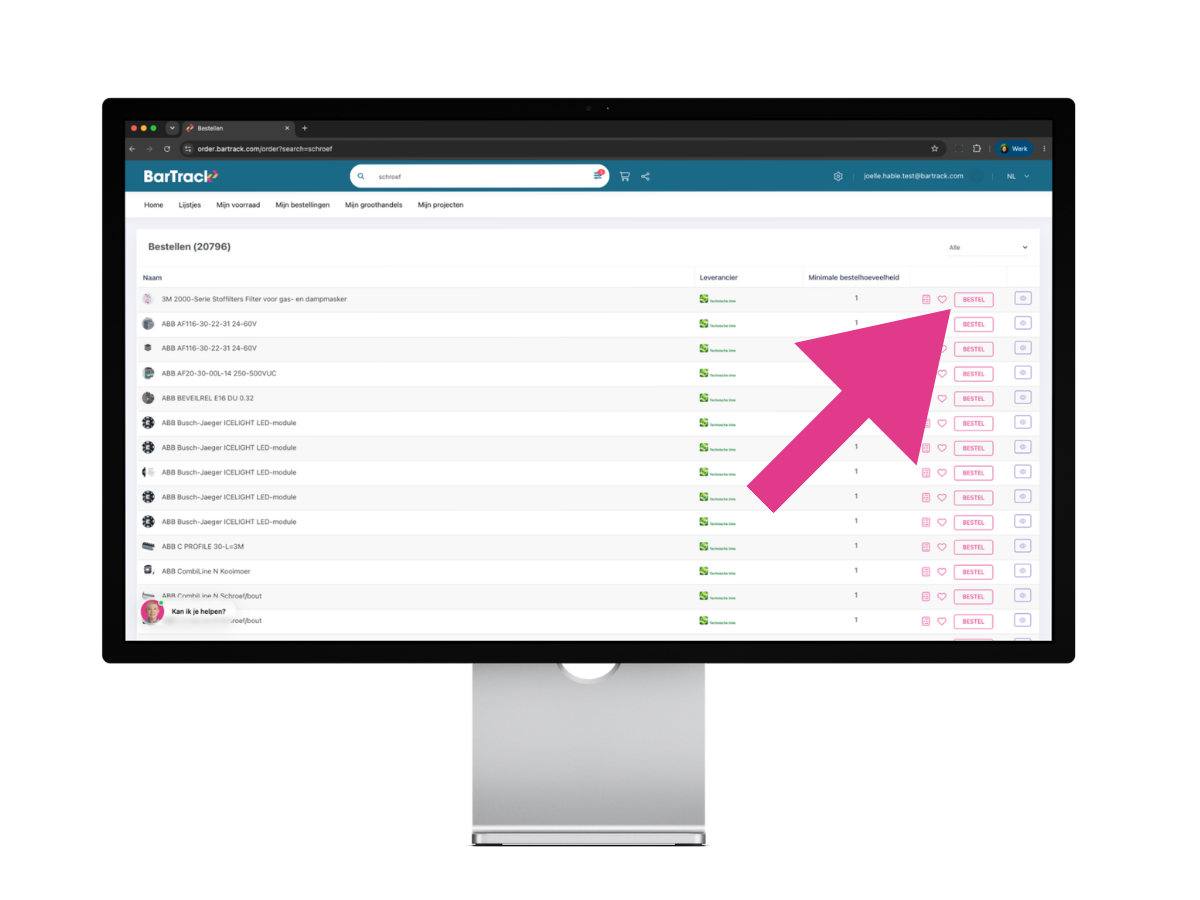Go to Mijn groothandels
Screen dimensions: 1200x900
coord(374,205)
